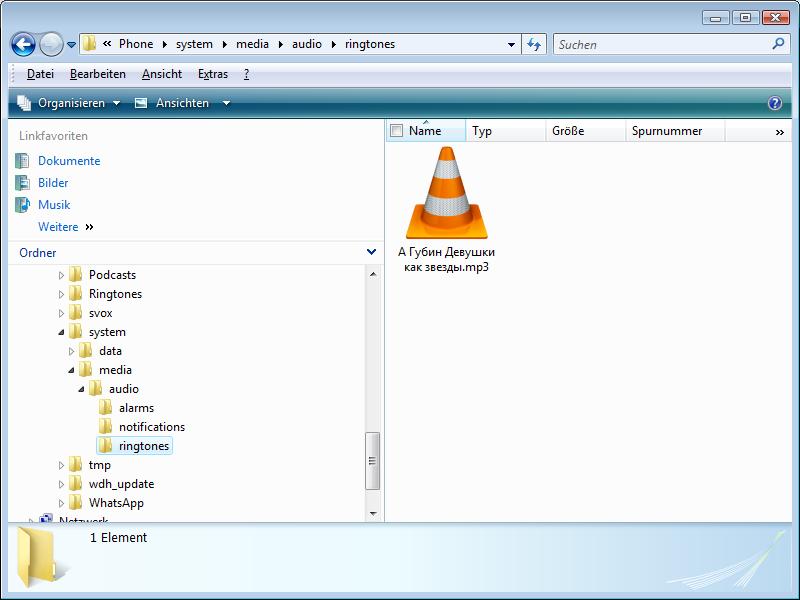Open the Datei menu
The height and width of the screenshot is (600, 800).
point(40,74)
